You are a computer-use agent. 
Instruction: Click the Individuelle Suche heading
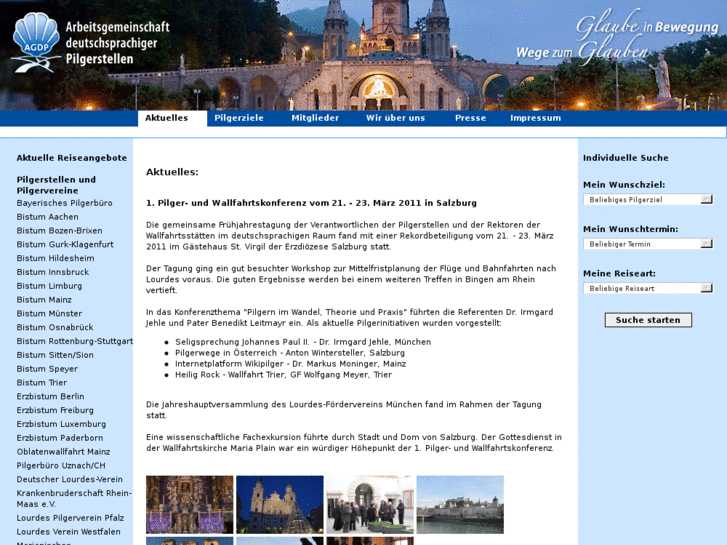[625, 158]
